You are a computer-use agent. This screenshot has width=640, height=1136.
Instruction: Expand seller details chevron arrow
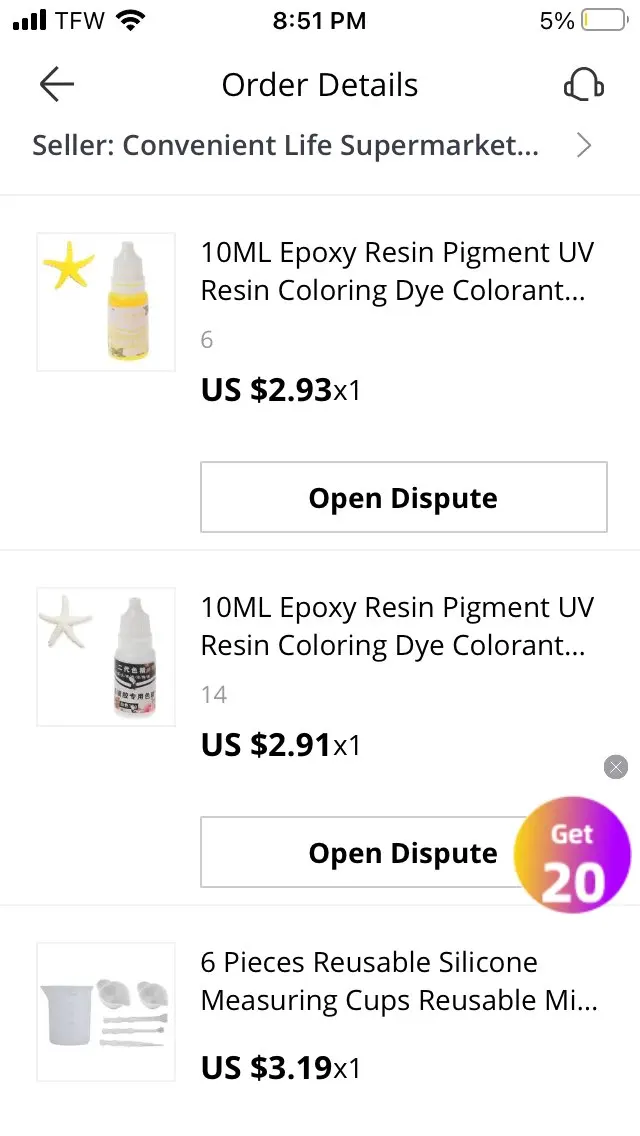[584, 146]
